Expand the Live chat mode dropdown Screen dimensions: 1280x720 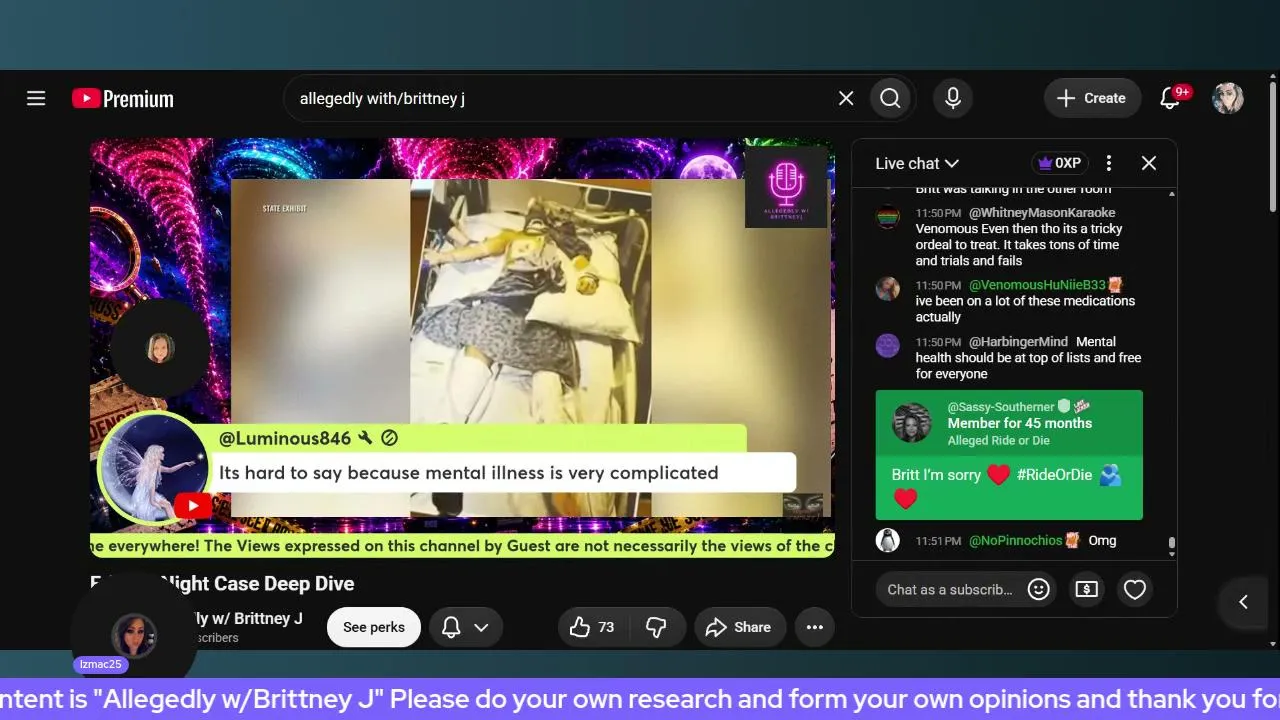click(917, 163)
